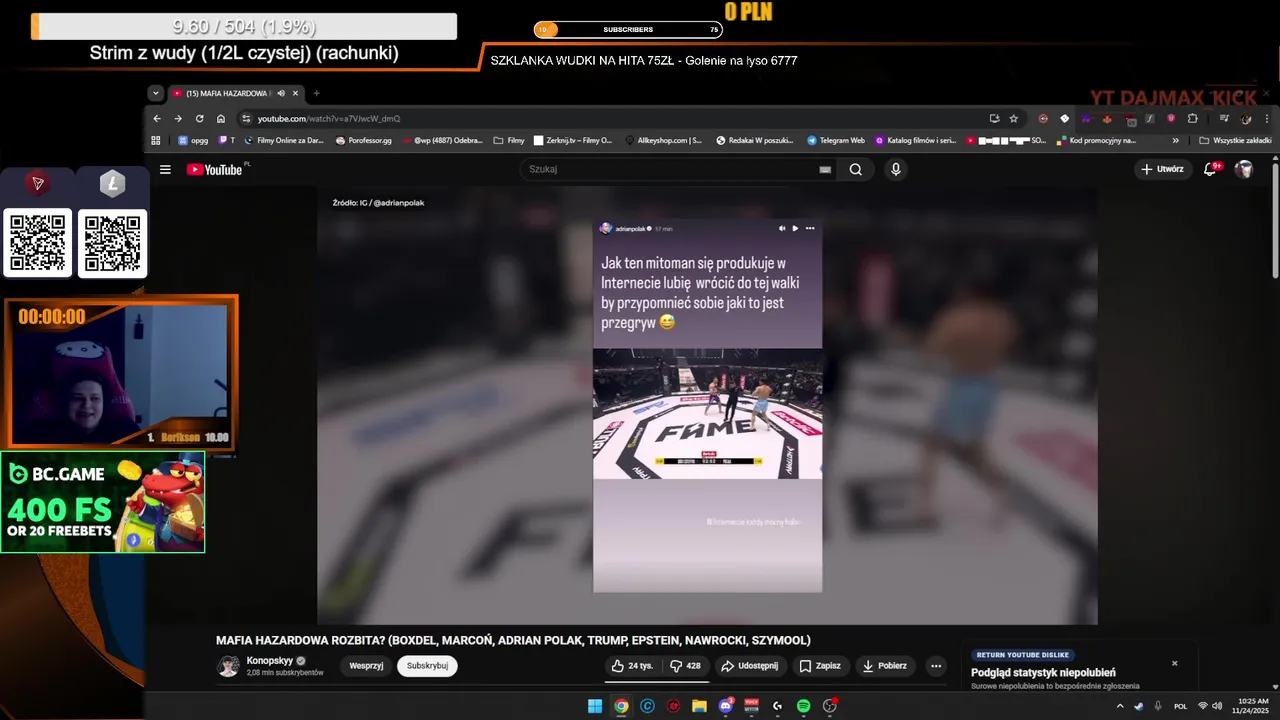The width and height of the screenshot is (1280, 720).
Task: Open more video actions (three dots)
Action: tap(936, 666)
